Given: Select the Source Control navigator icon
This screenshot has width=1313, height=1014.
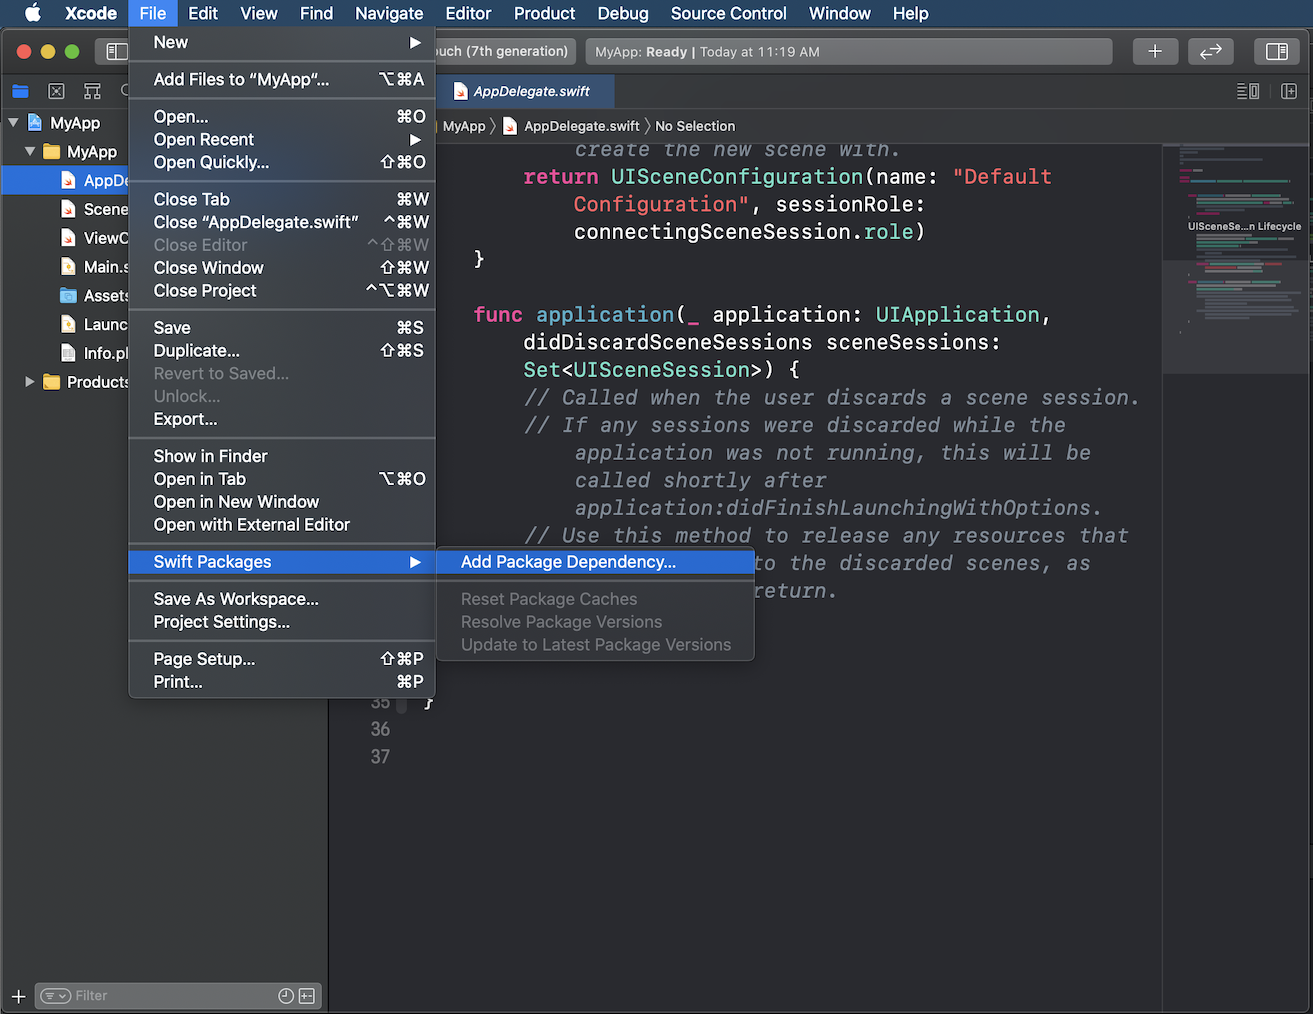Looking at the screenshot, I should point(56,91).
